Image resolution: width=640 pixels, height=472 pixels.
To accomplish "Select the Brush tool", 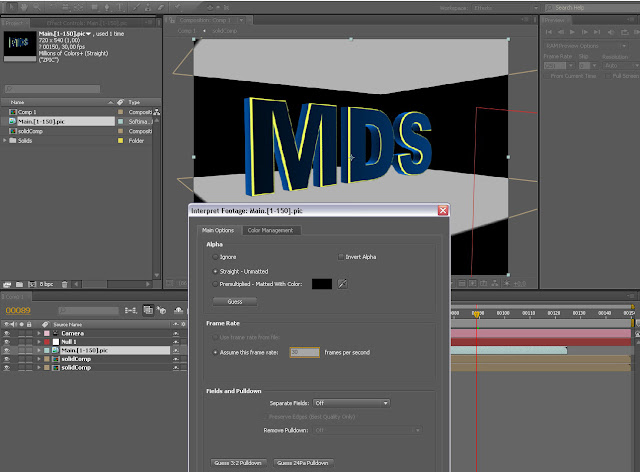I will point(137,7).
